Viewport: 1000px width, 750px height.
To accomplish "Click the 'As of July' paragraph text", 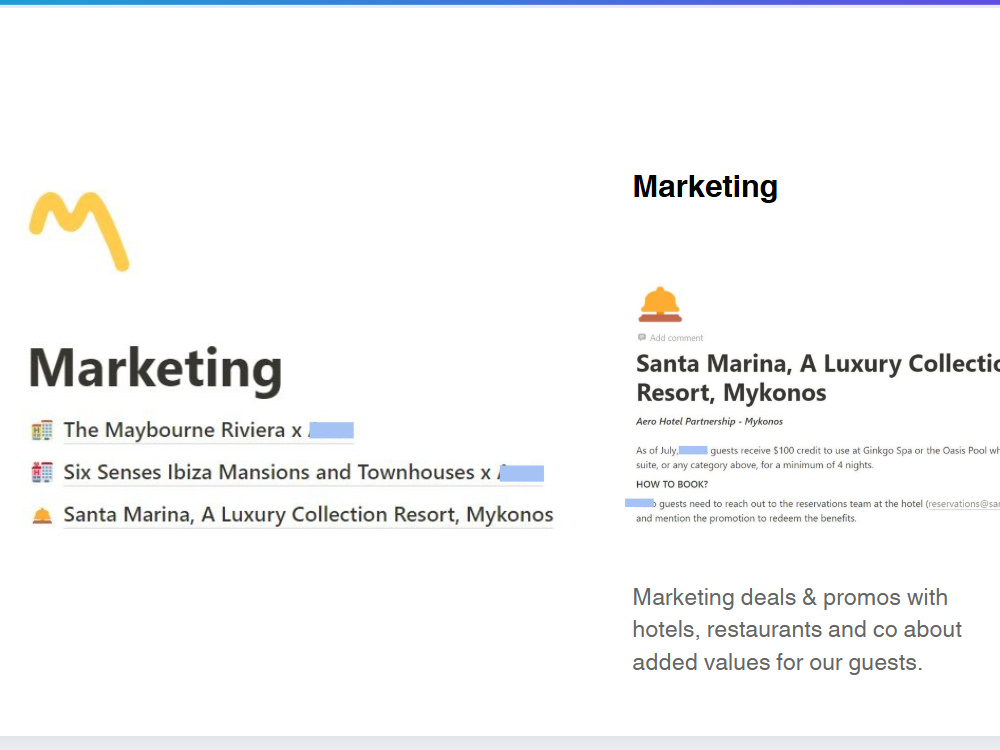I will click(818, 458).
